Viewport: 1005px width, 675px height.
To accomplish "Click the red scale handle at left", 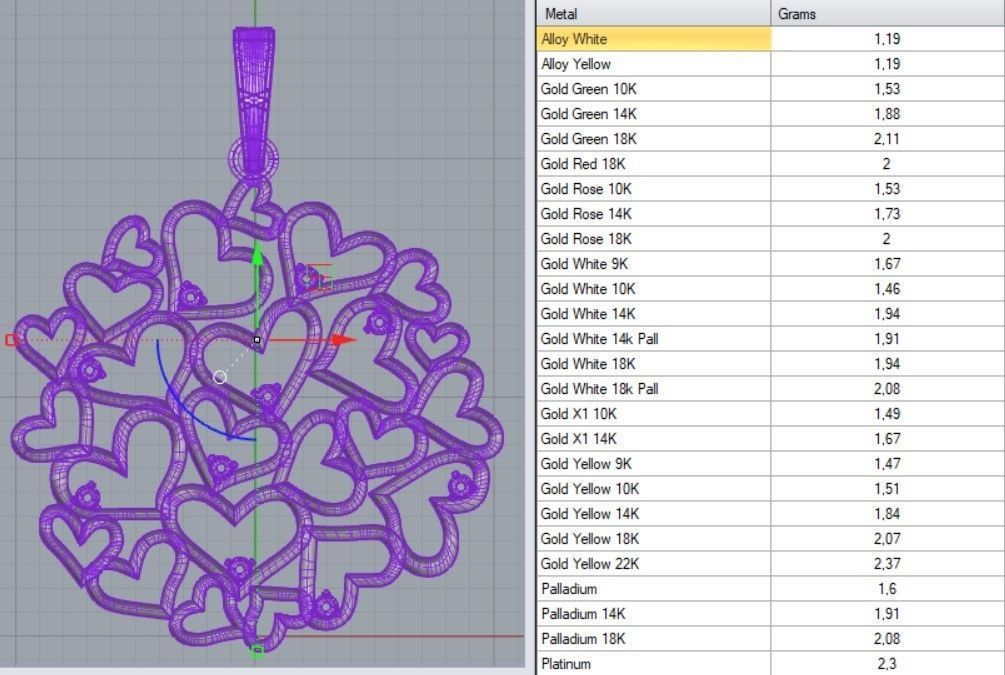I will (x=11, y=340).
